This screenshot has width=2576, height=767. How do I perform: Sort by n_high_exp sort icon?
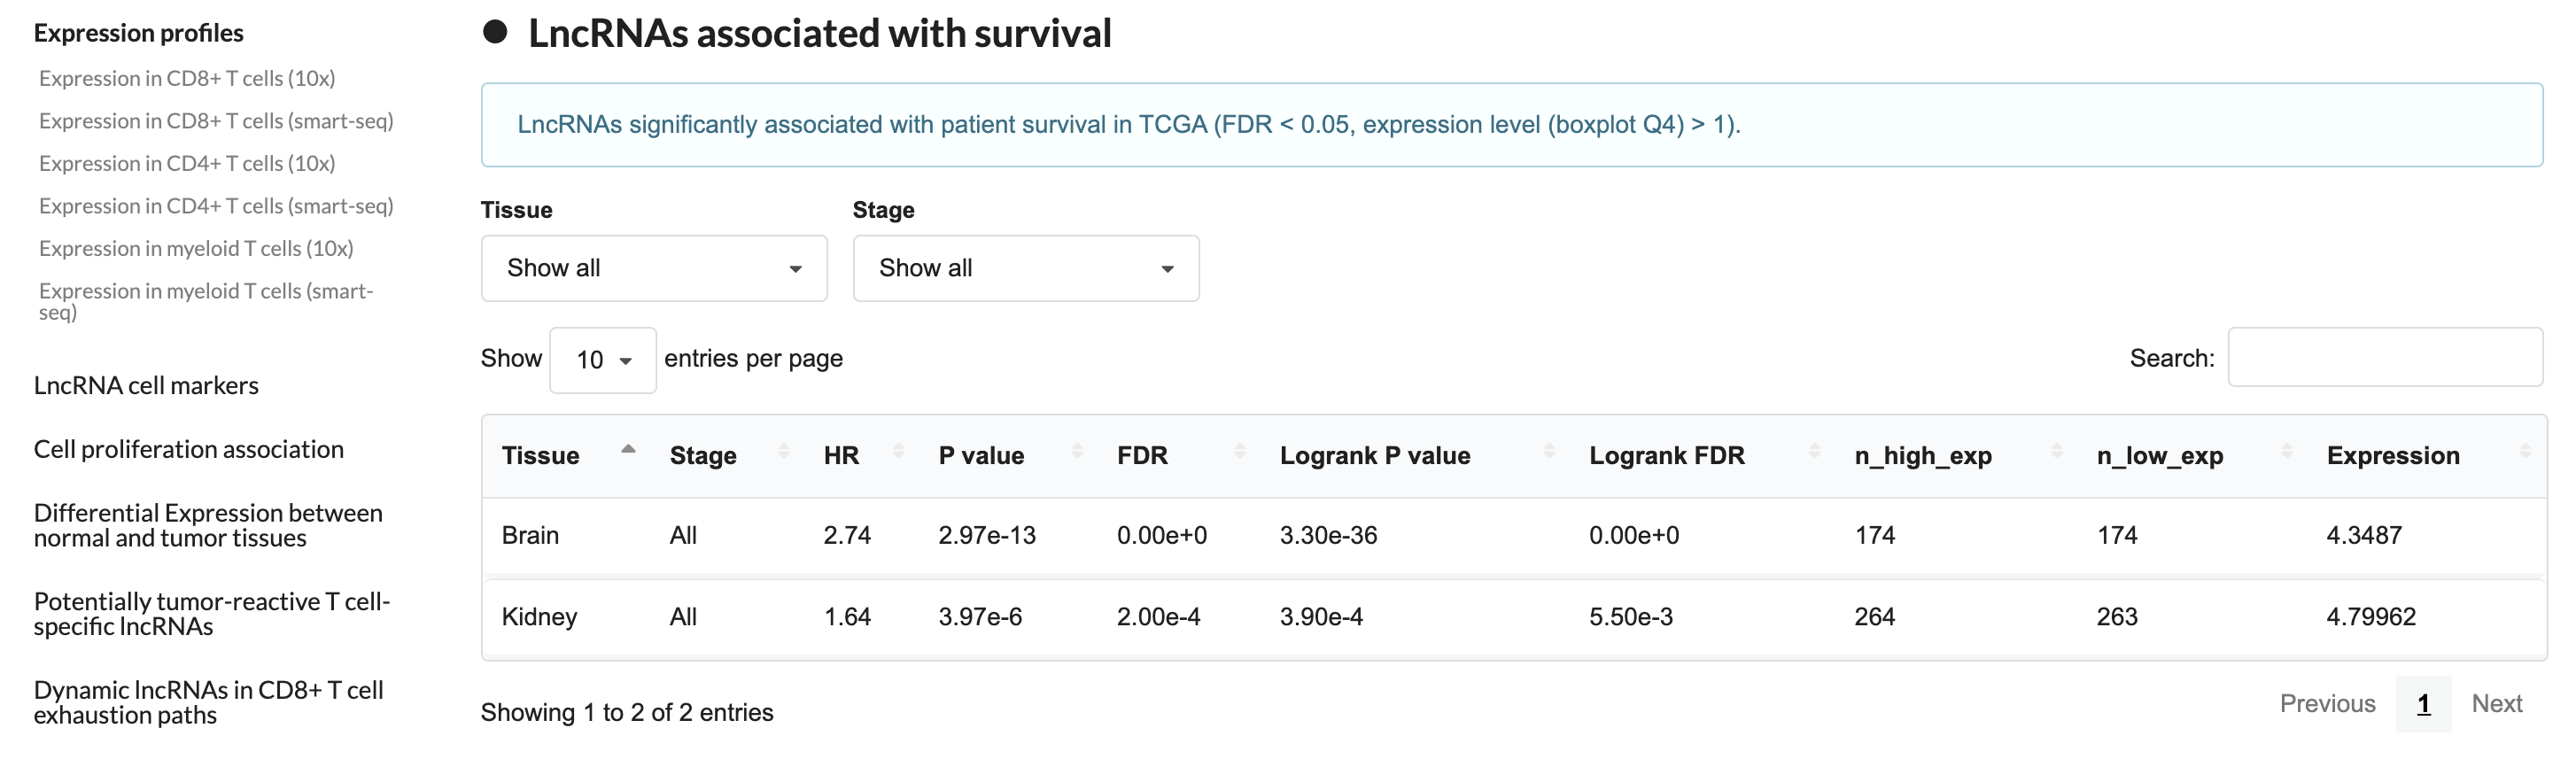pyautogui.click(x=2057, y=451)
